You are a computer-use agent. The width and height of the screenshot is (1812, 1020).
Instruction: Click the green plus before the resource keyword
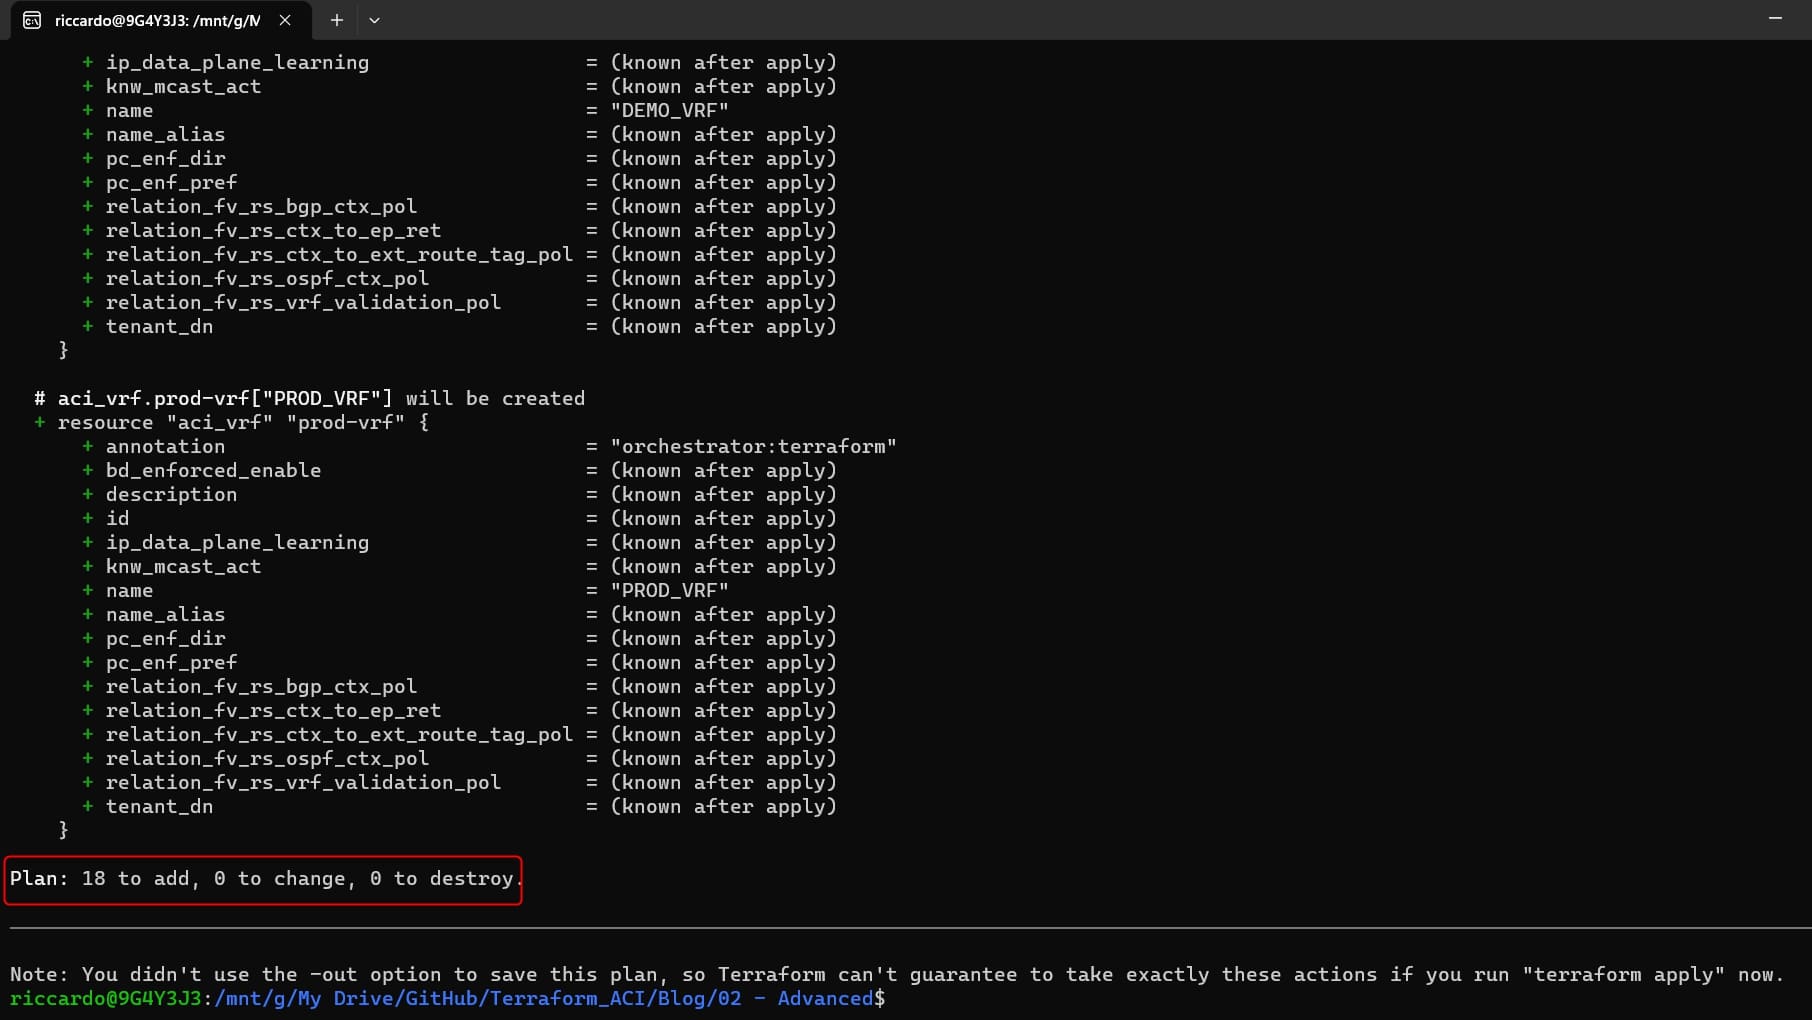coord(40,423)
